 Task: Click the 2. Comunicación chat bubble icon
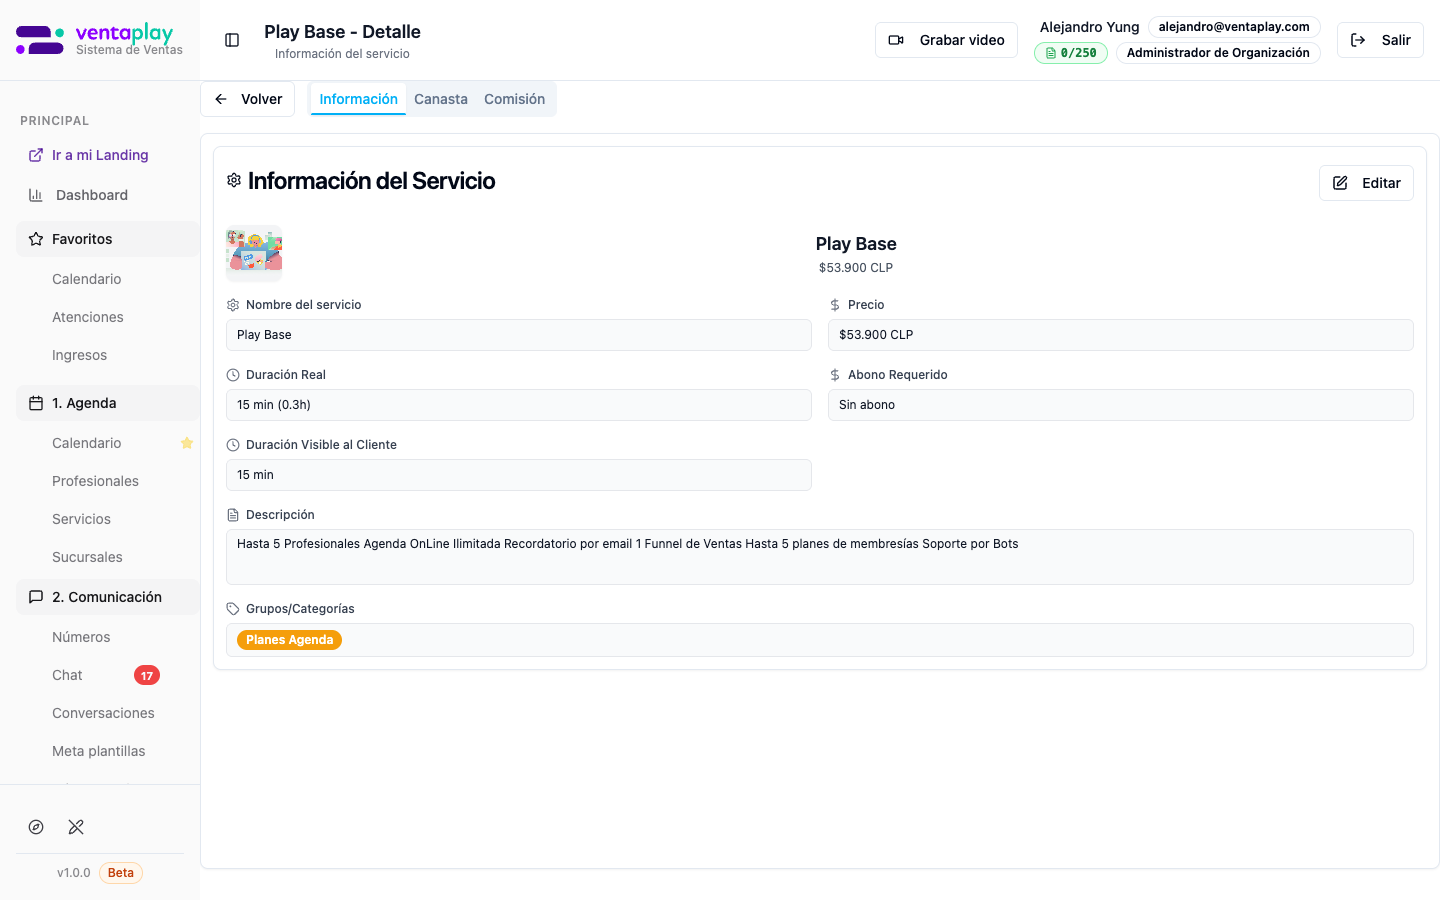35,596
